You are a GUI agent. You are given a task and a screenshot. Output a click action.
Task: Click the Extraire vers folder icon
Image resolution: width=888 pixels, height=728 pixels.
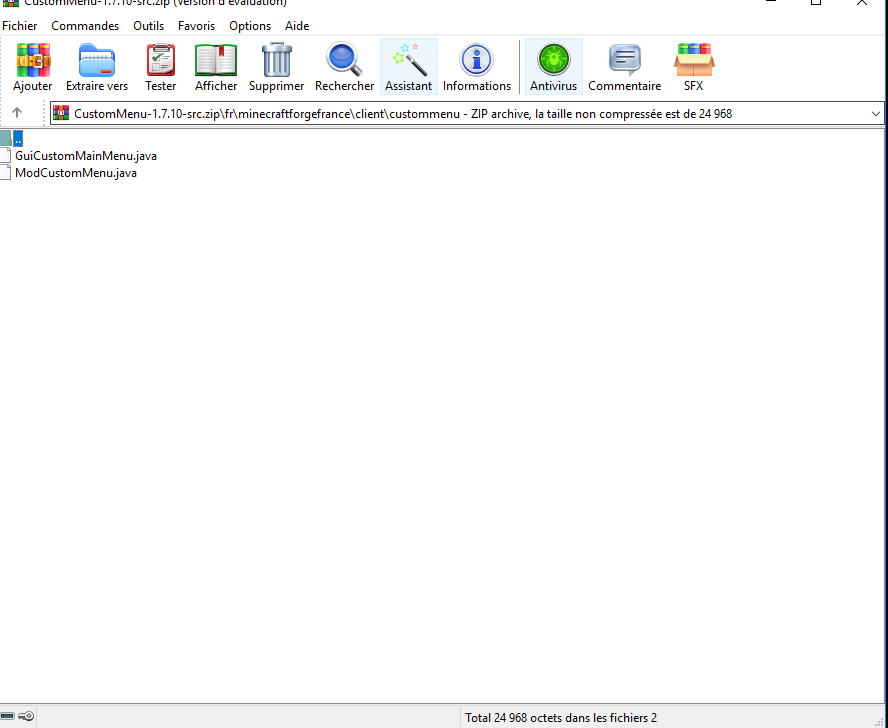tap(97, 61)
